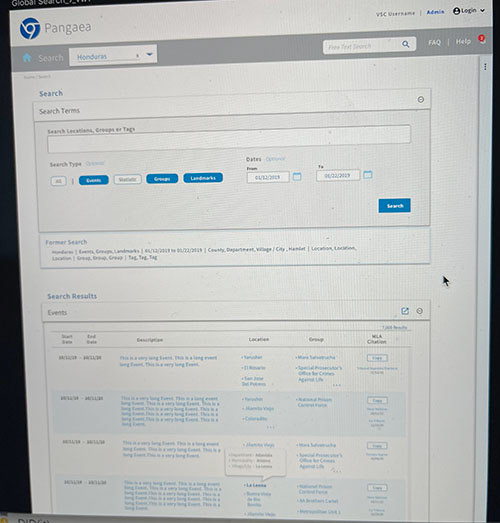Toggle the Groups search type filter

point(162,179)
